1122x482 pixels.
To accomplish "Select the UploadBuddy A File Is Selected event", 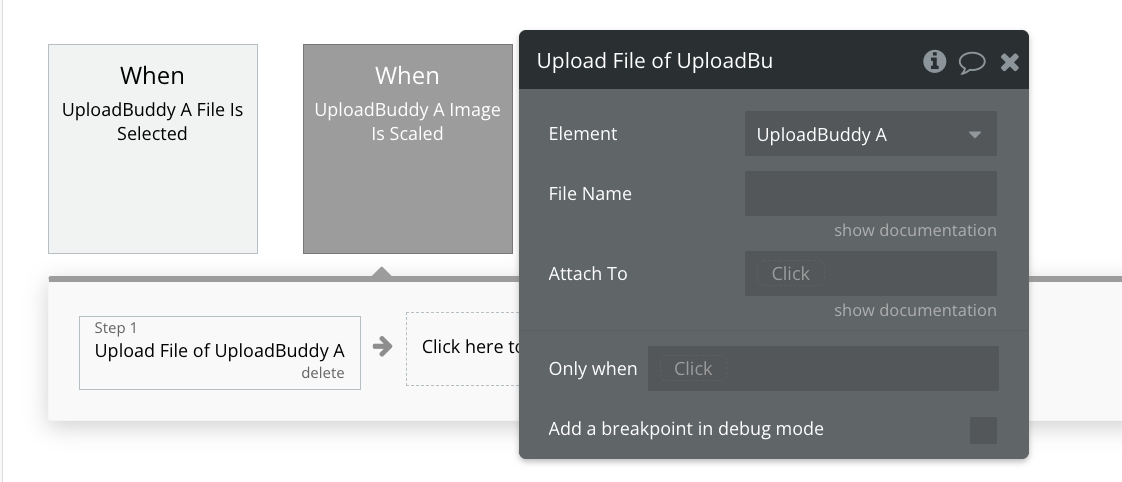I will [152, 149].
